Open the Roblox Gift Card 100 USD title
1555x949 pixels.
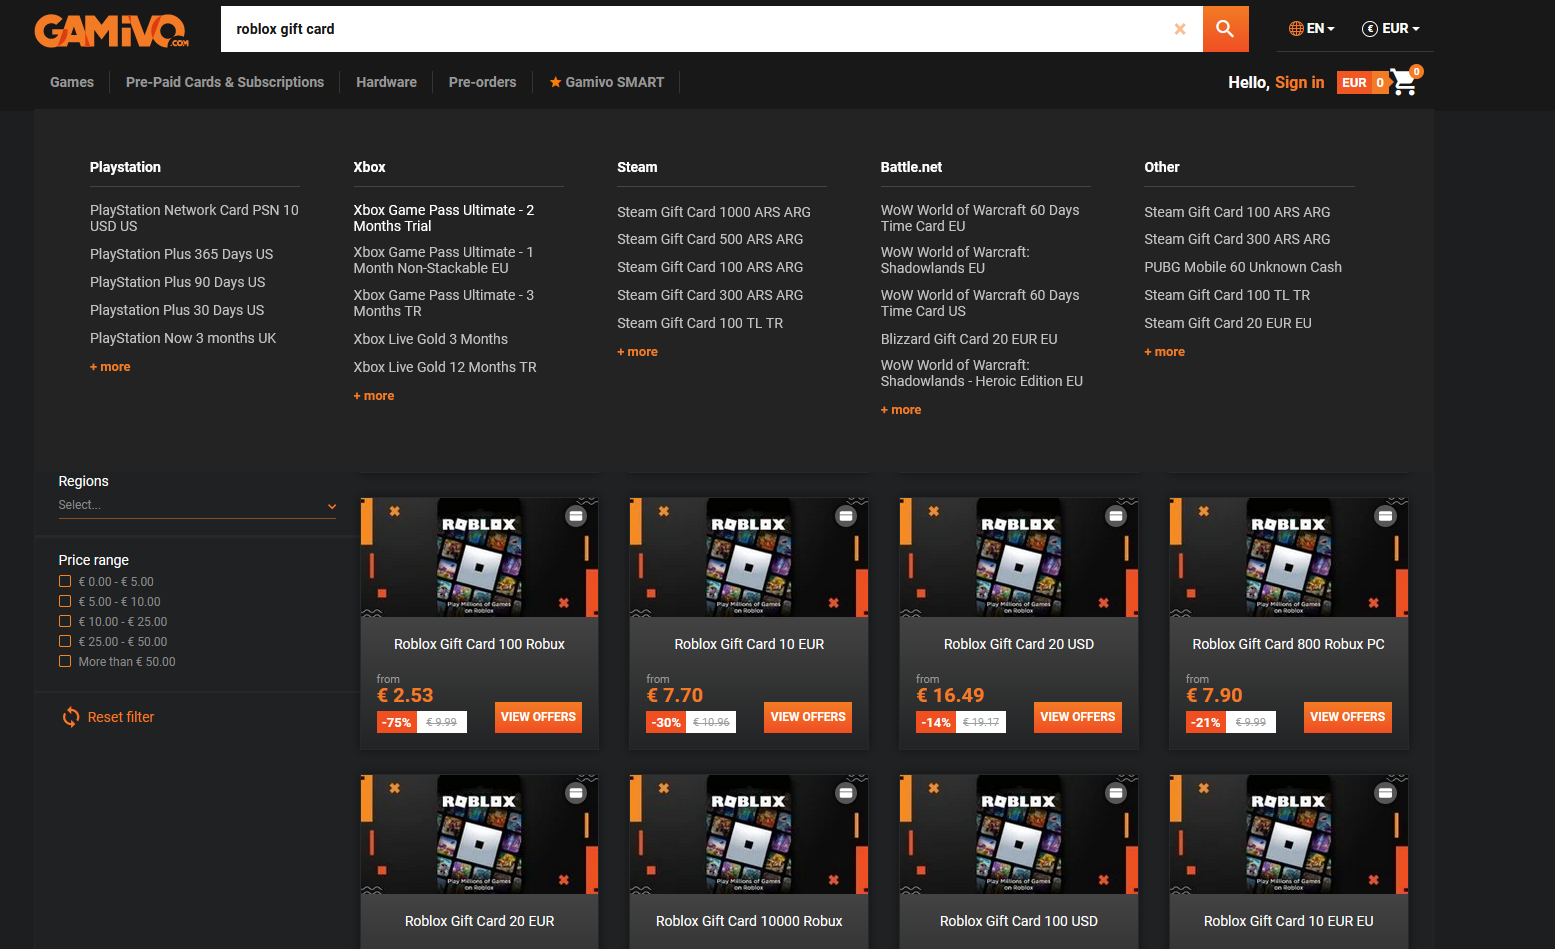point(1019,921)
